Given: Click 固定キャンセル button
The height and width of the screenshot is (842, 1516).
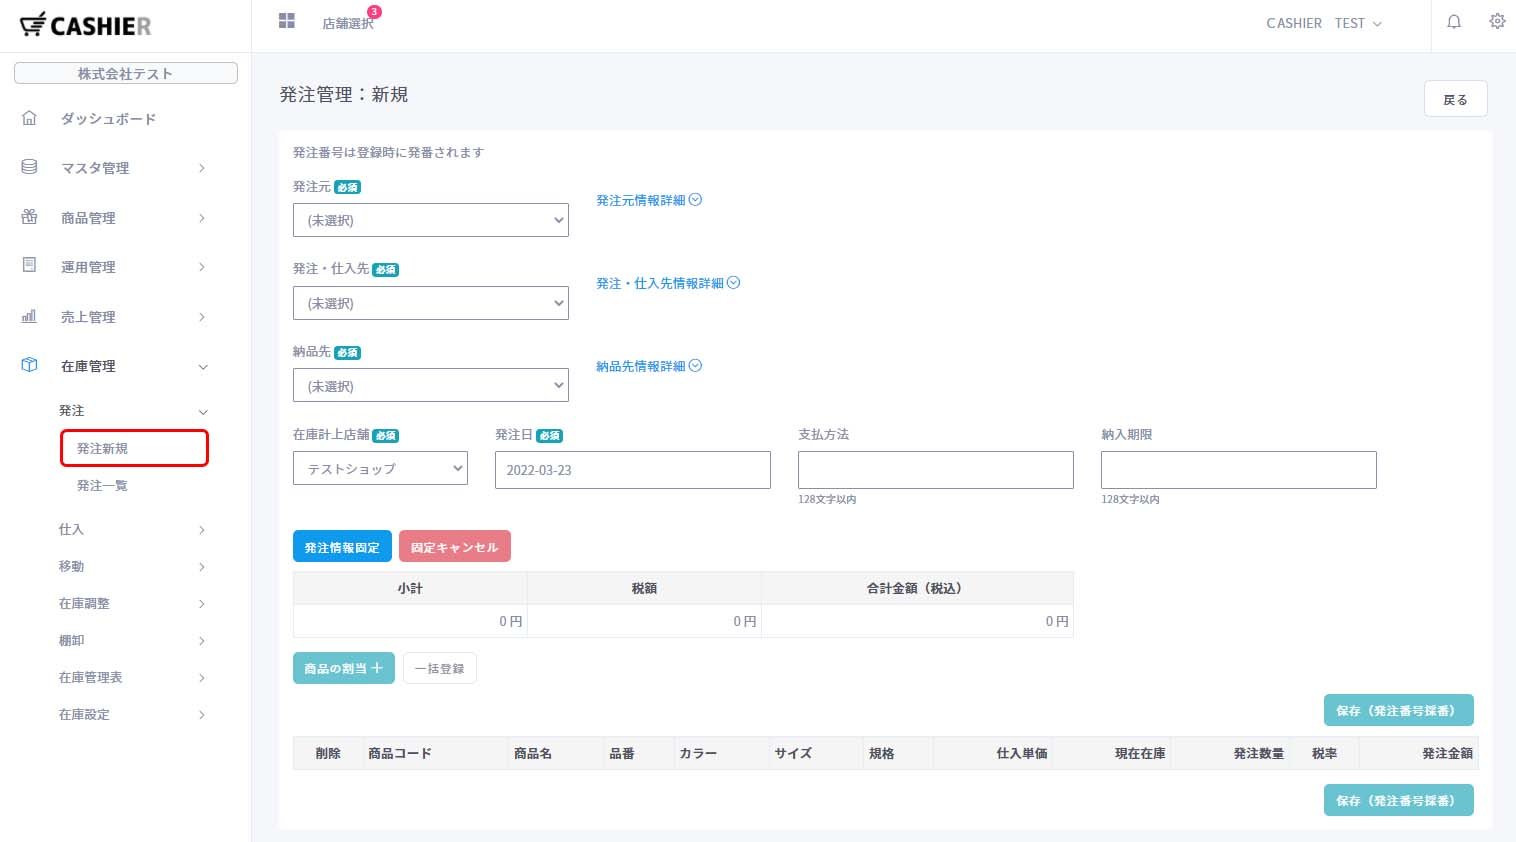Looking at the screenshot, I should click(x=455, y=547).
